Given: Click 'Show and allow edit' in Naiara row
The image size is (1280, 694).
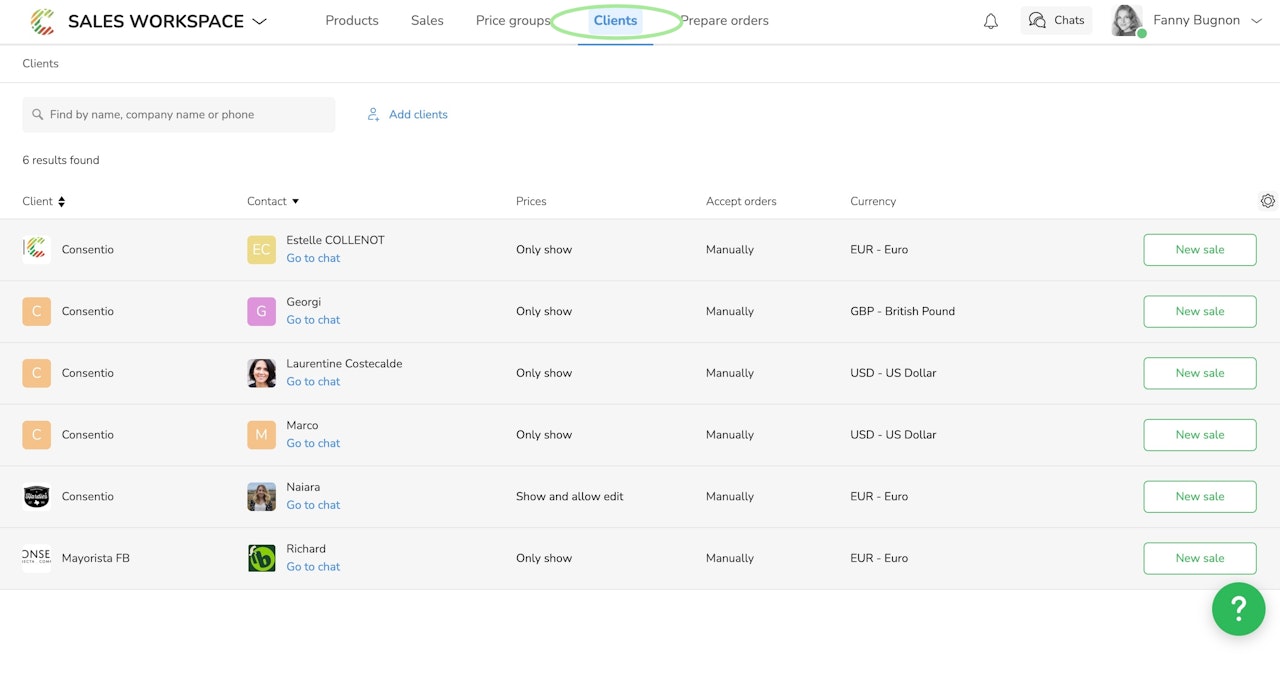Looking at the screenshot, I should [569, 496].
